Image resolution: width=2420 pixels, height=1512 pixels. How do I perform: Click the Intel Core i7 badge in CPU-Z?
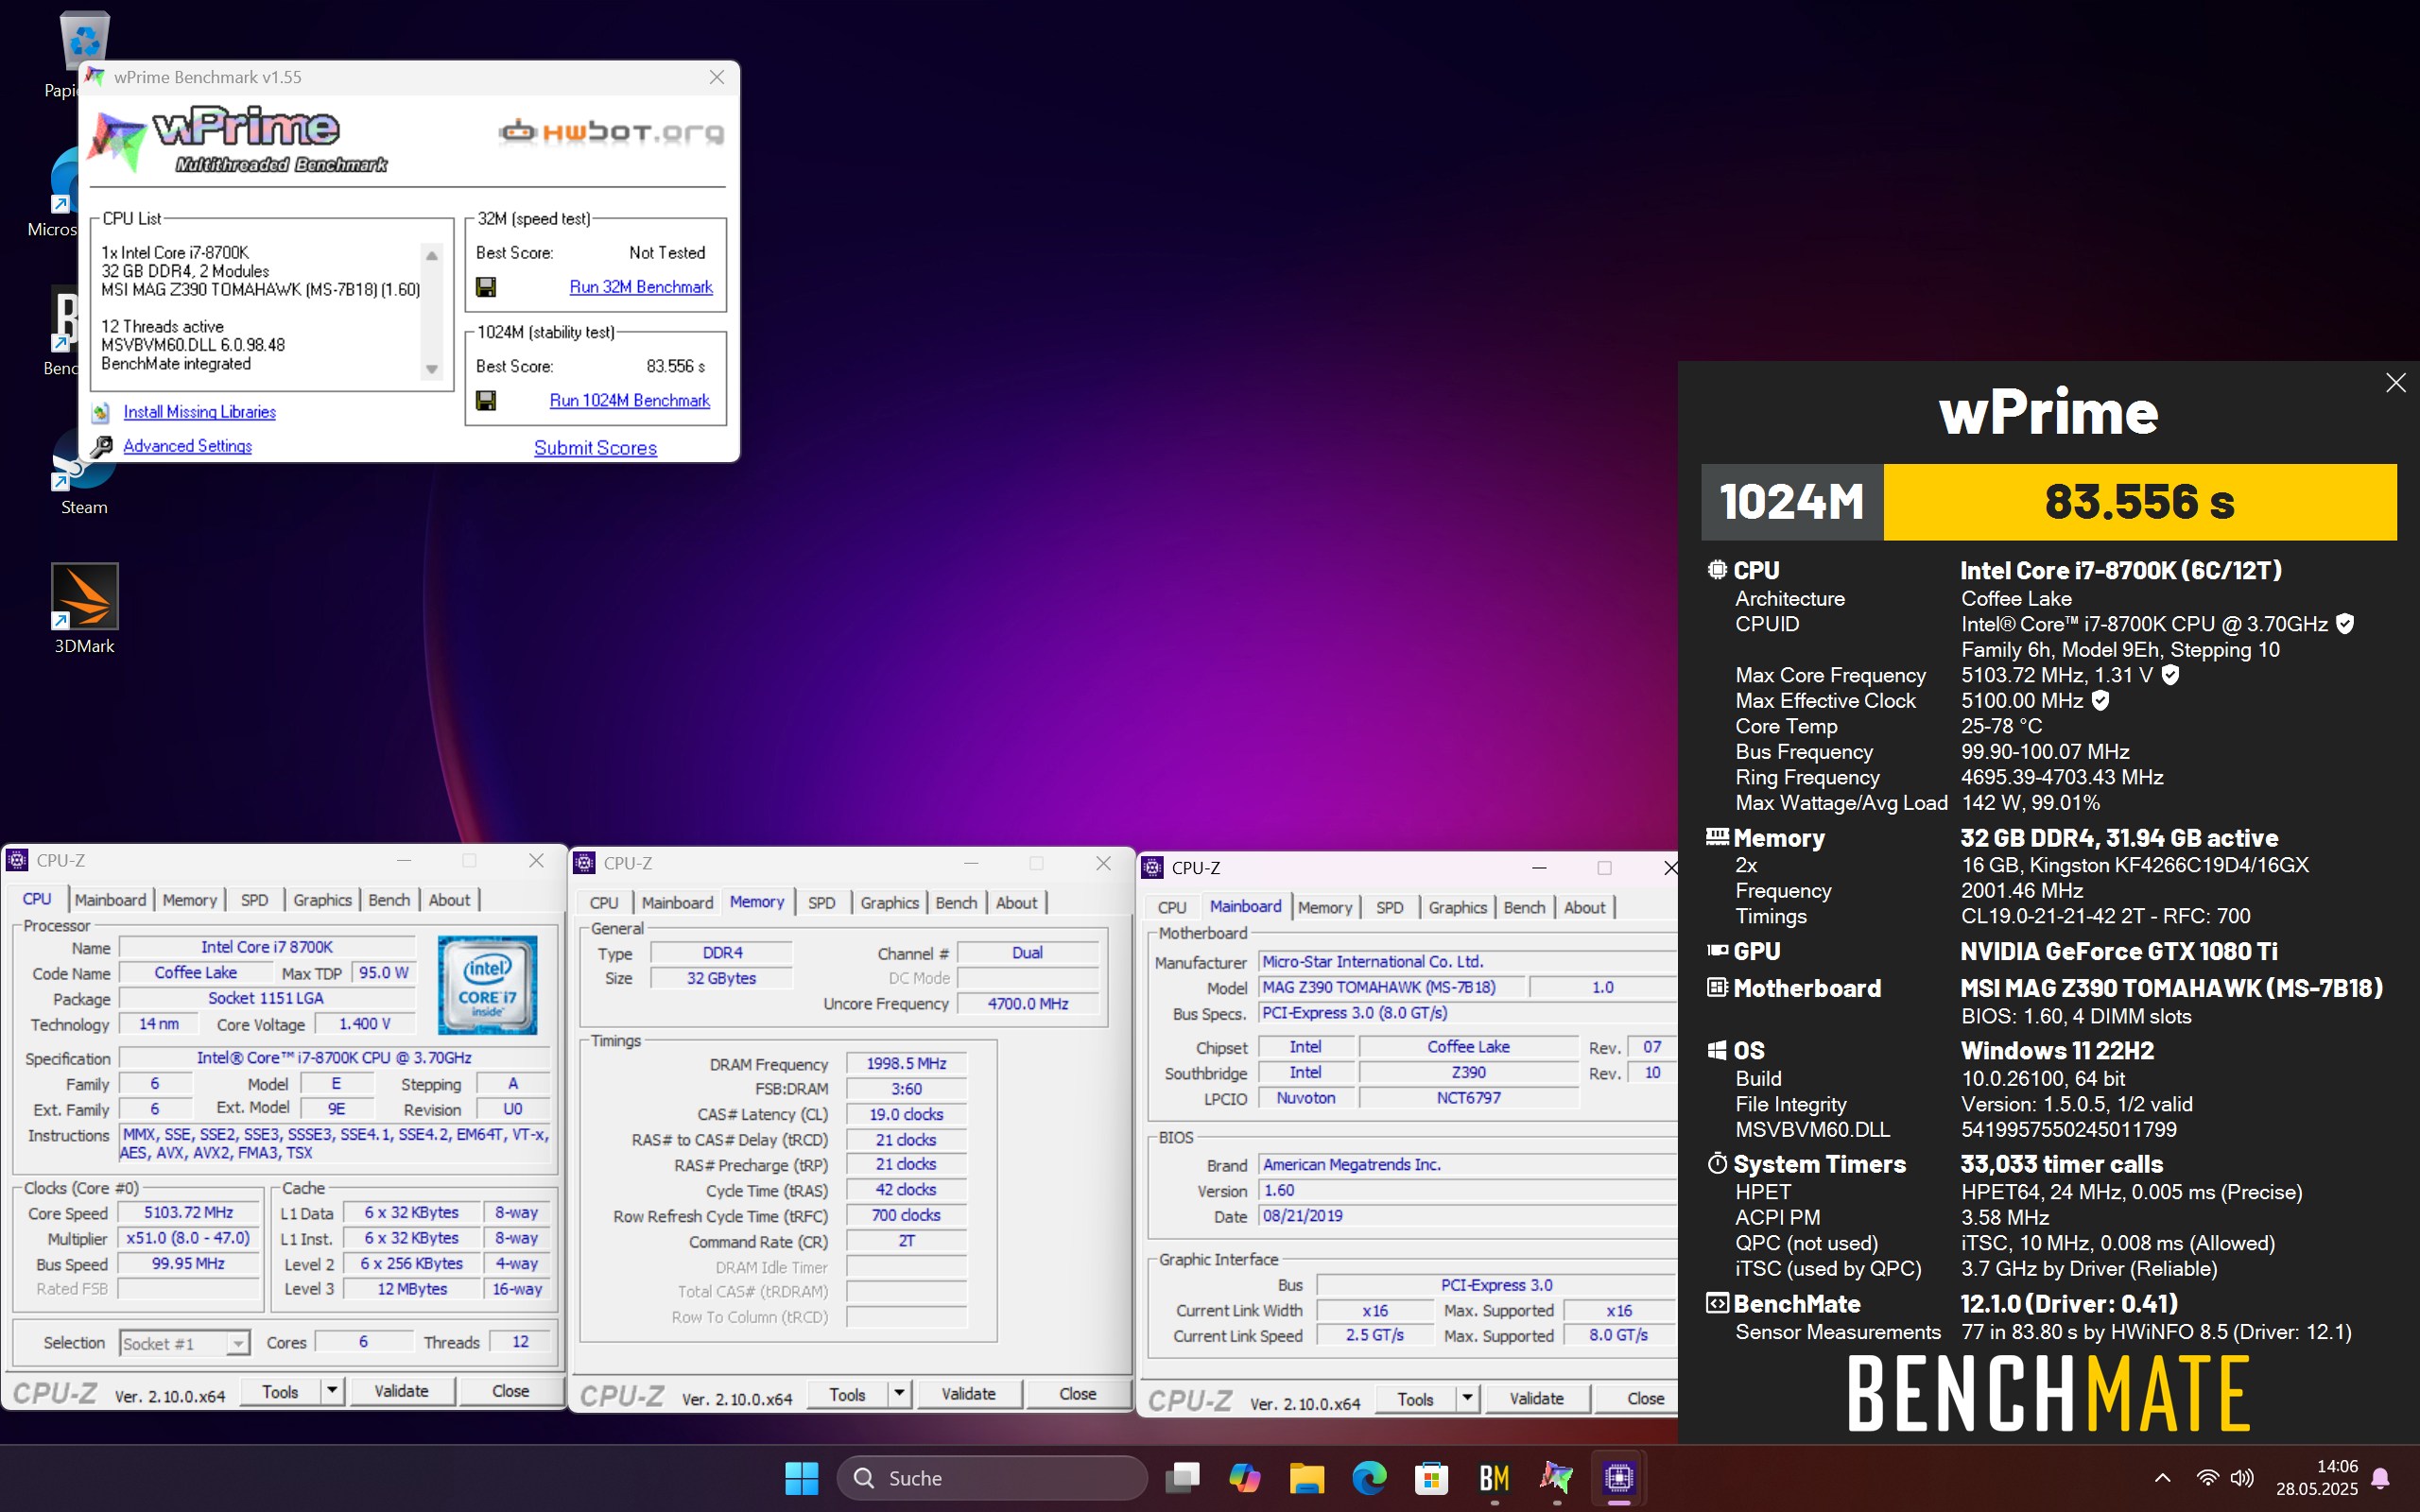click(x=487, y=985)
